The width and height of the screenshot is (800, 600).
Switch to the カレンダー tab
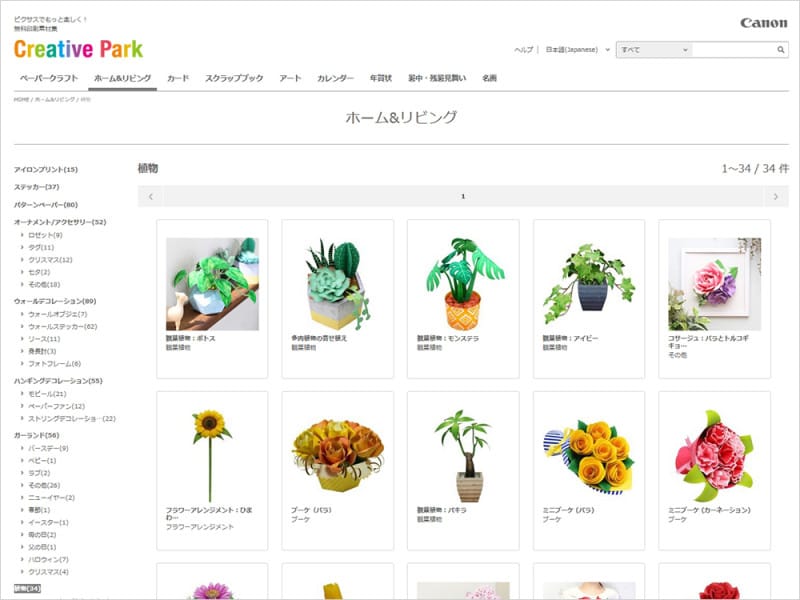pyautogui.click(x=335, y=78)
